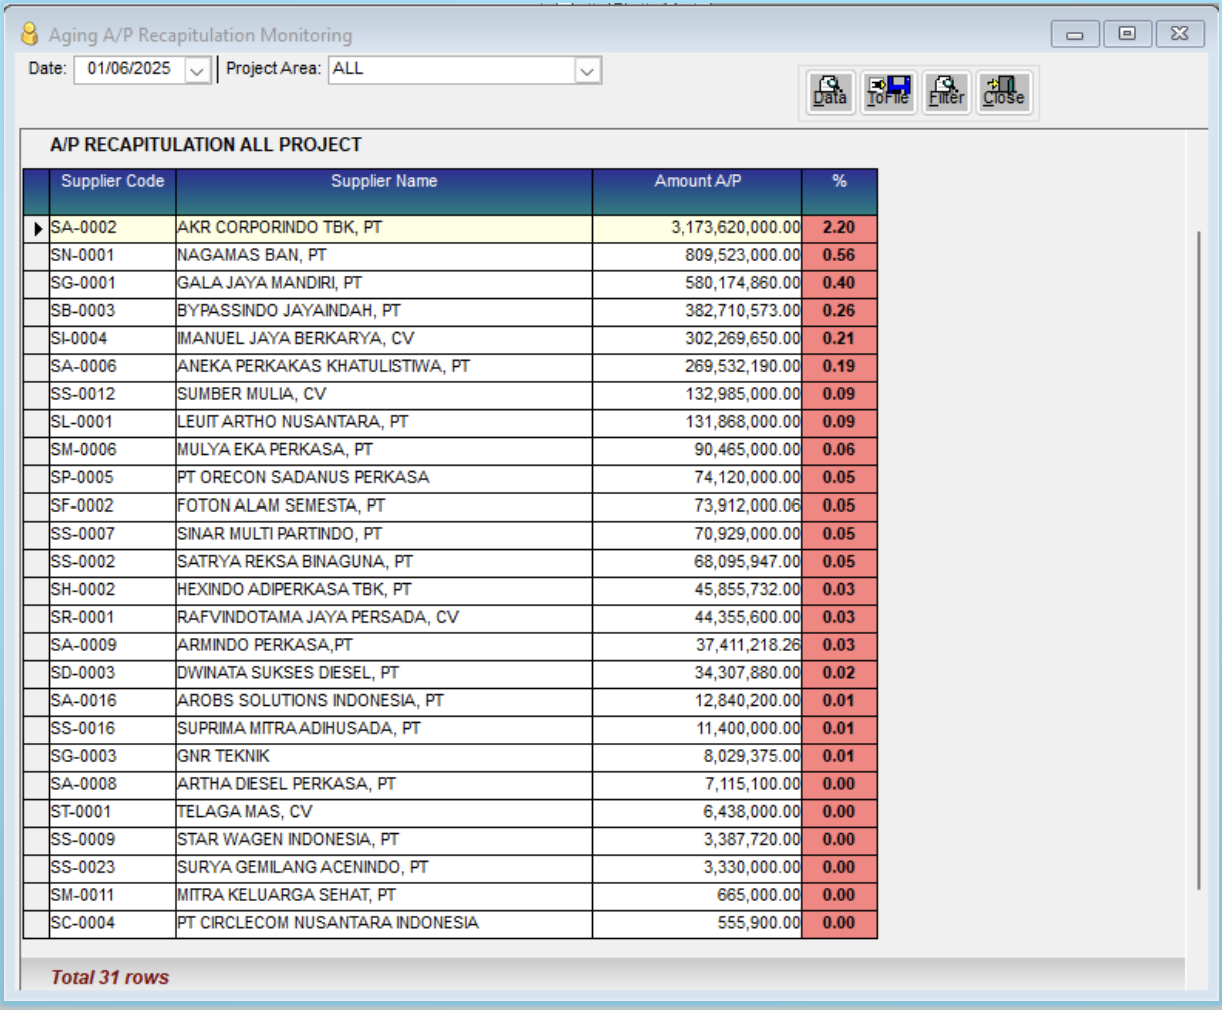Click amount 809,523,000.00
Viewport: 1222px width, 1010px height.
(697, 256)
